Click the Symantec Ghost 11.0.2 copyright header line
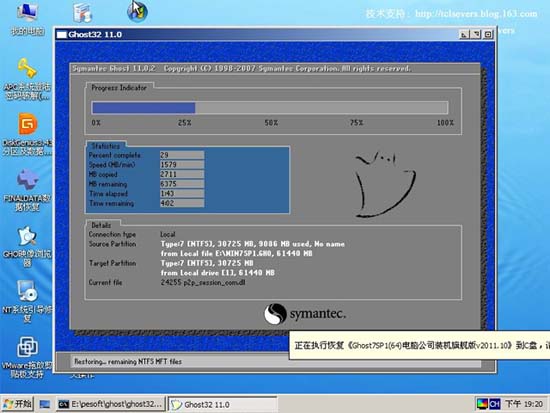 [x=241, y=69]
